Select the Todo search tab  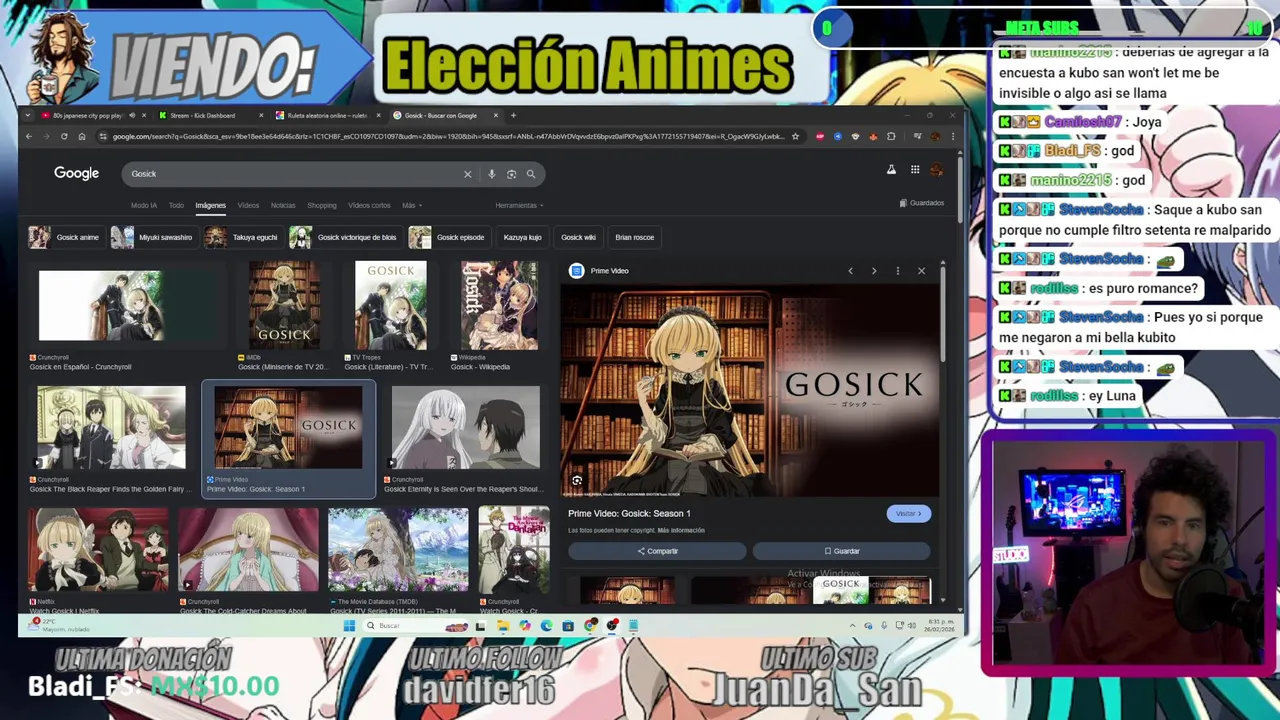click(x=176, y=205)
